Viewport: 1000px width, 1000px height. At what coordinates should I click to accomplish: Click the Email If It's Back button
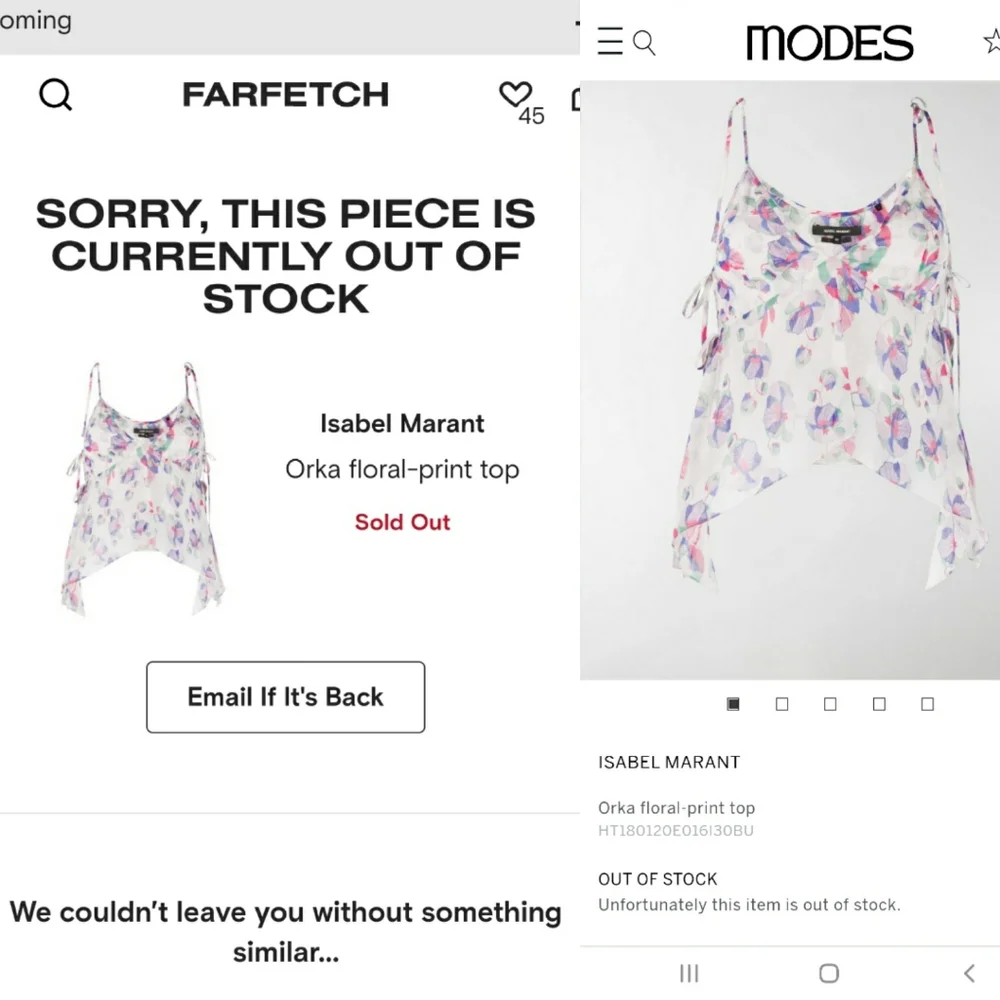pos(286,697)
